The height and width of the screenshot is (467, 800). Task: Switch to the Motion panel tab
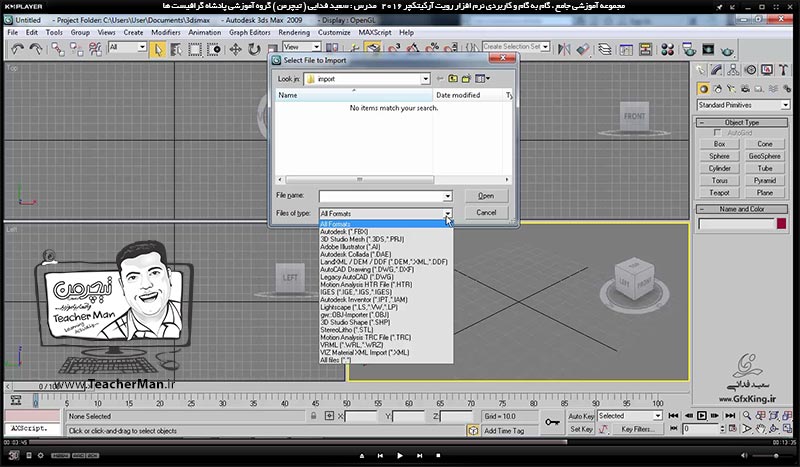750,70
